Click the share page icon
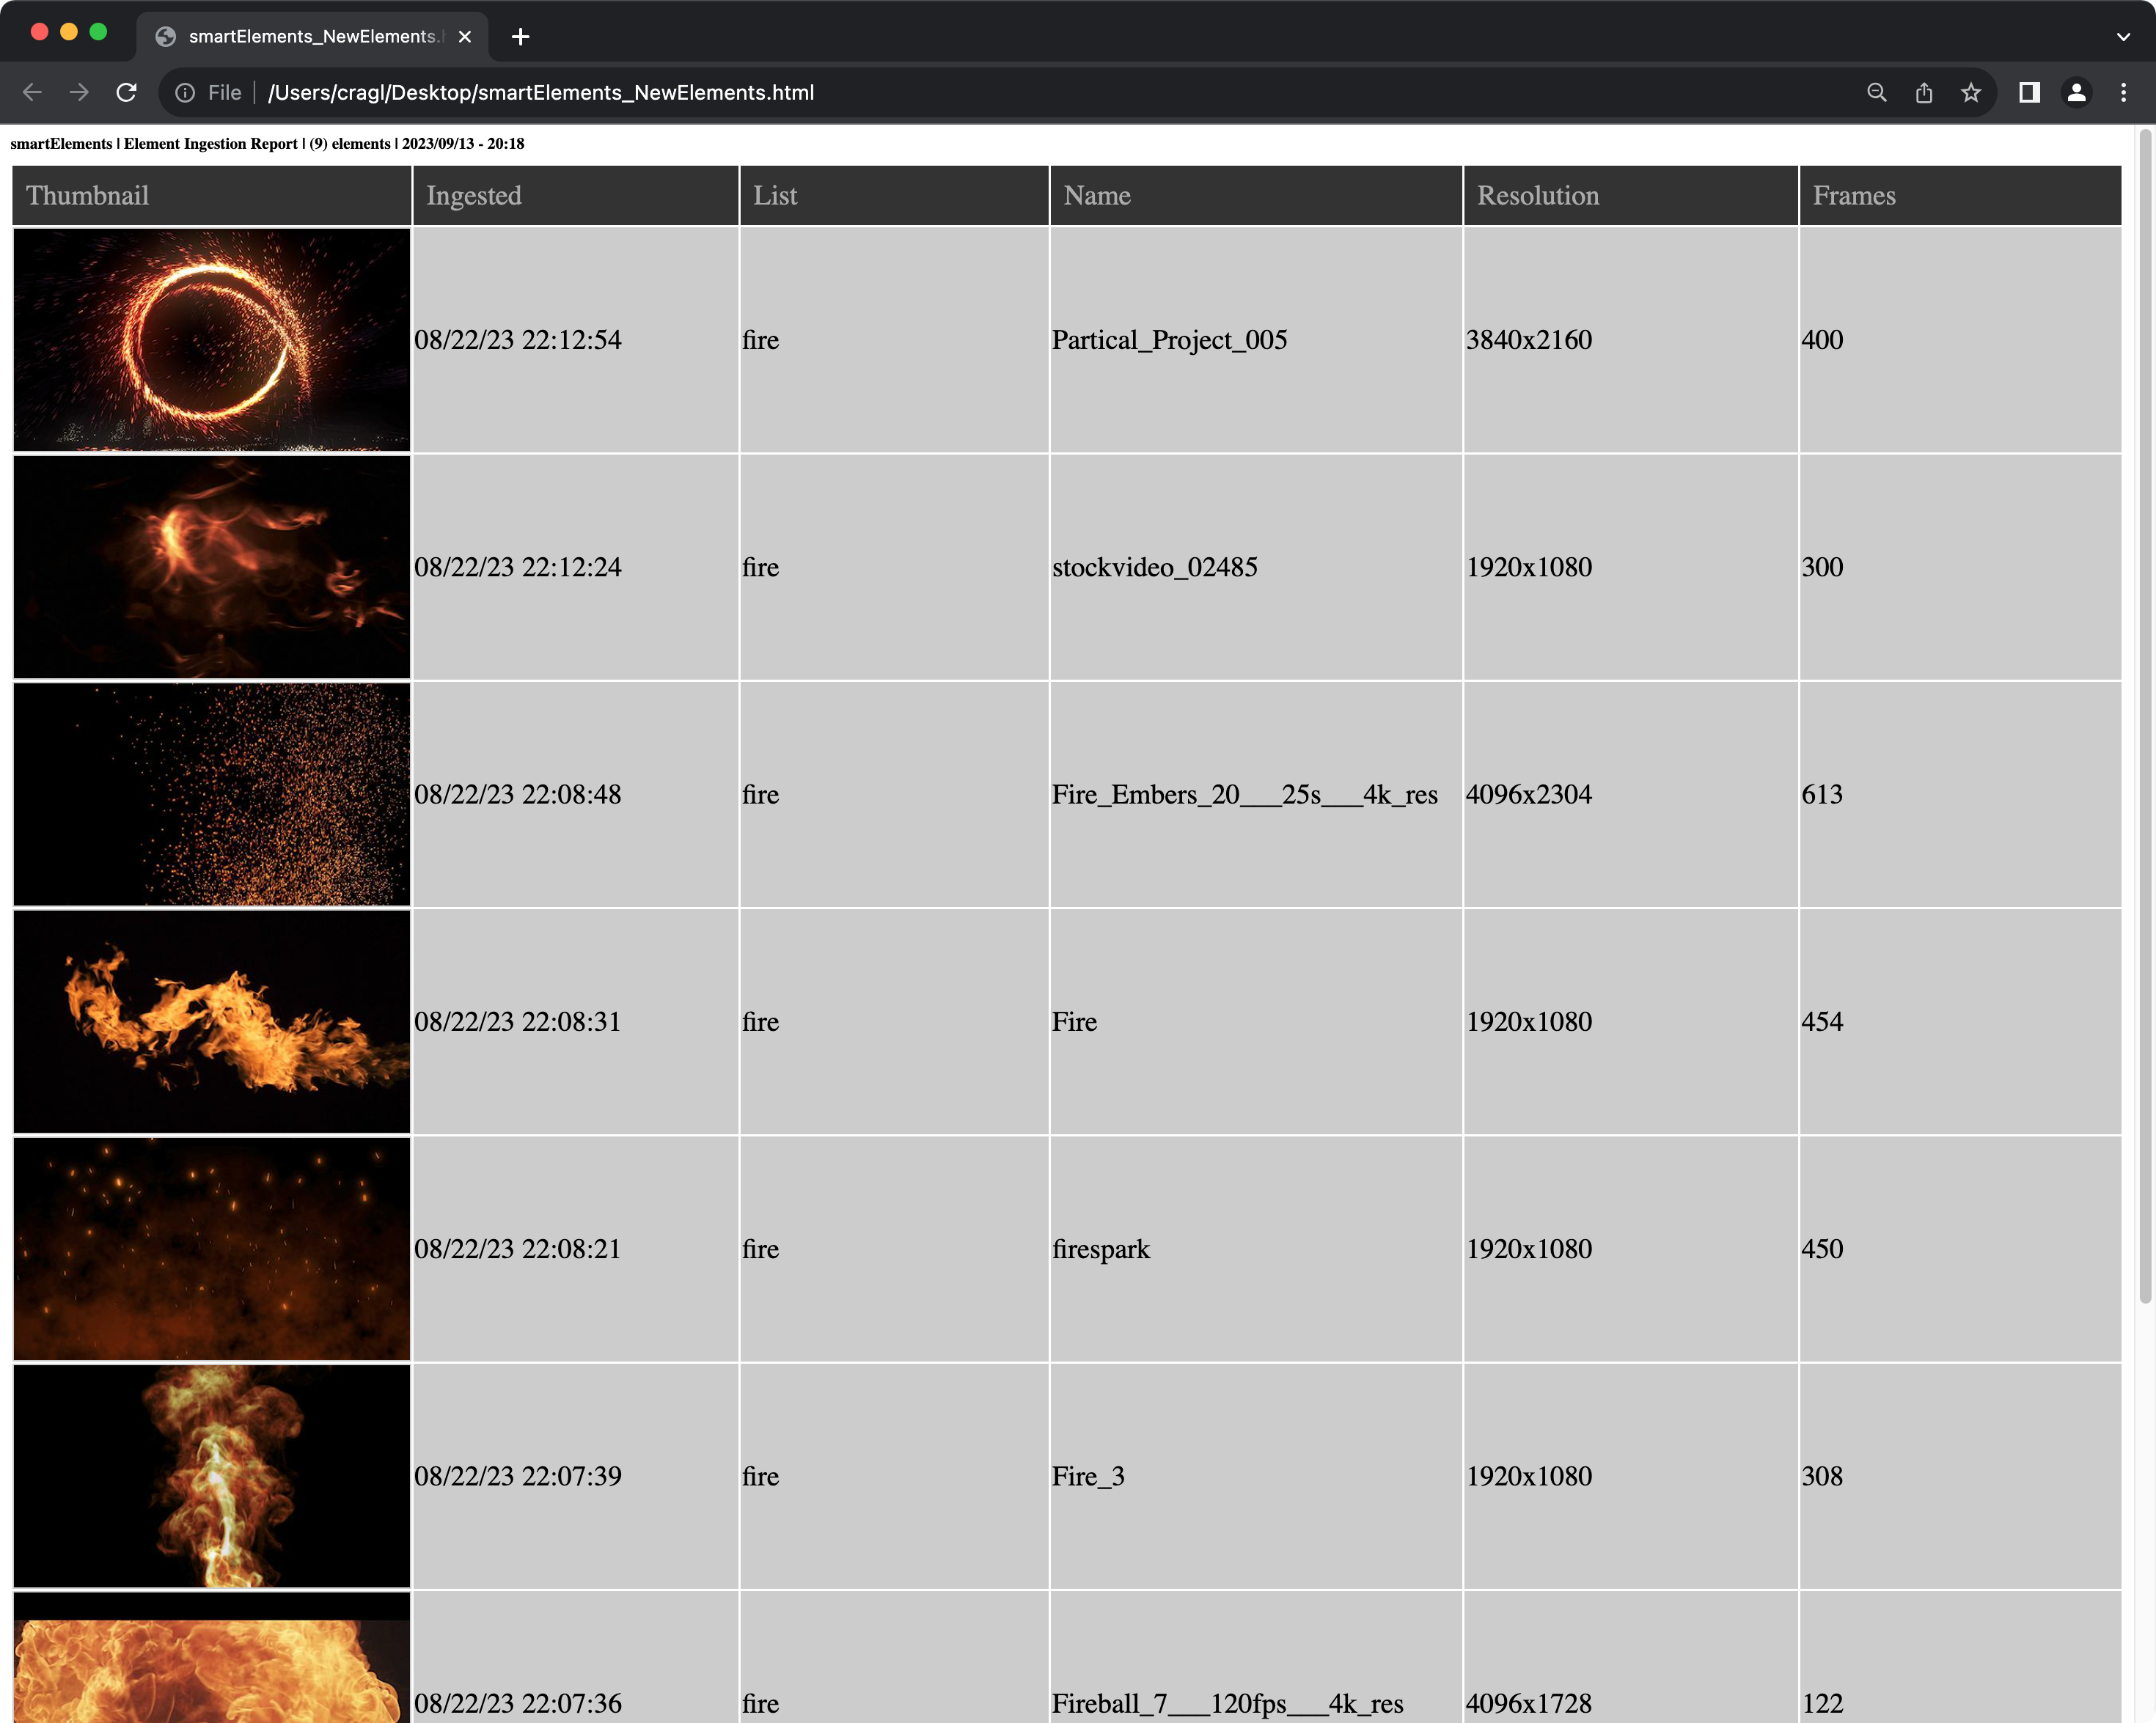Screen dimensions: 2156x1723 (x=1923, y=93)
